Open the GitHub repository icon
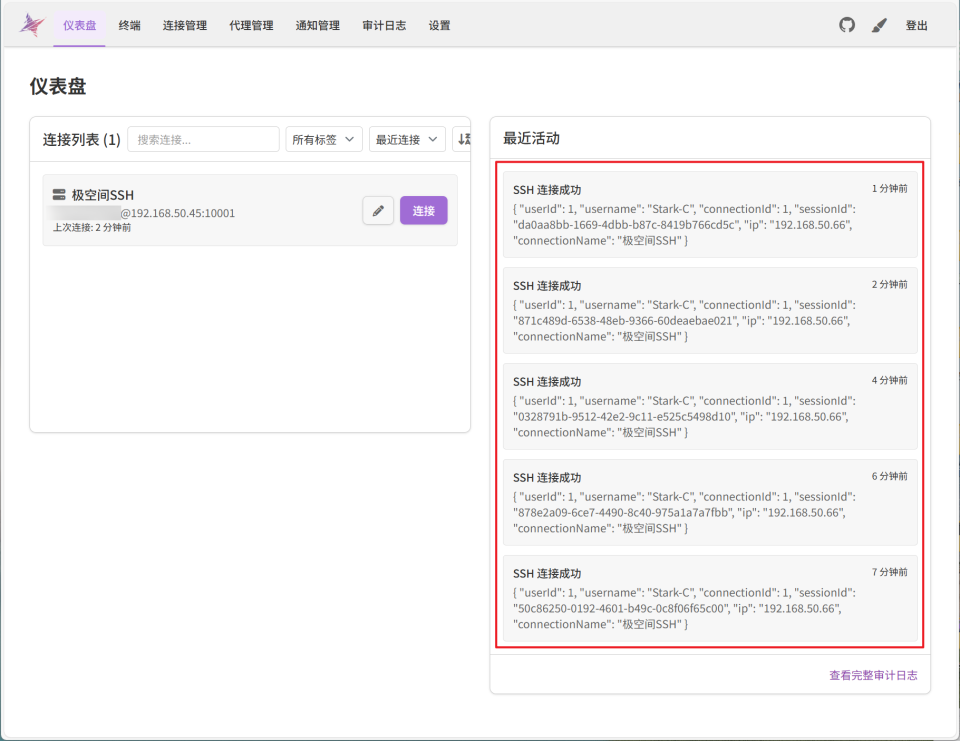Screen dimensions: 960x741 click(846, 25)
